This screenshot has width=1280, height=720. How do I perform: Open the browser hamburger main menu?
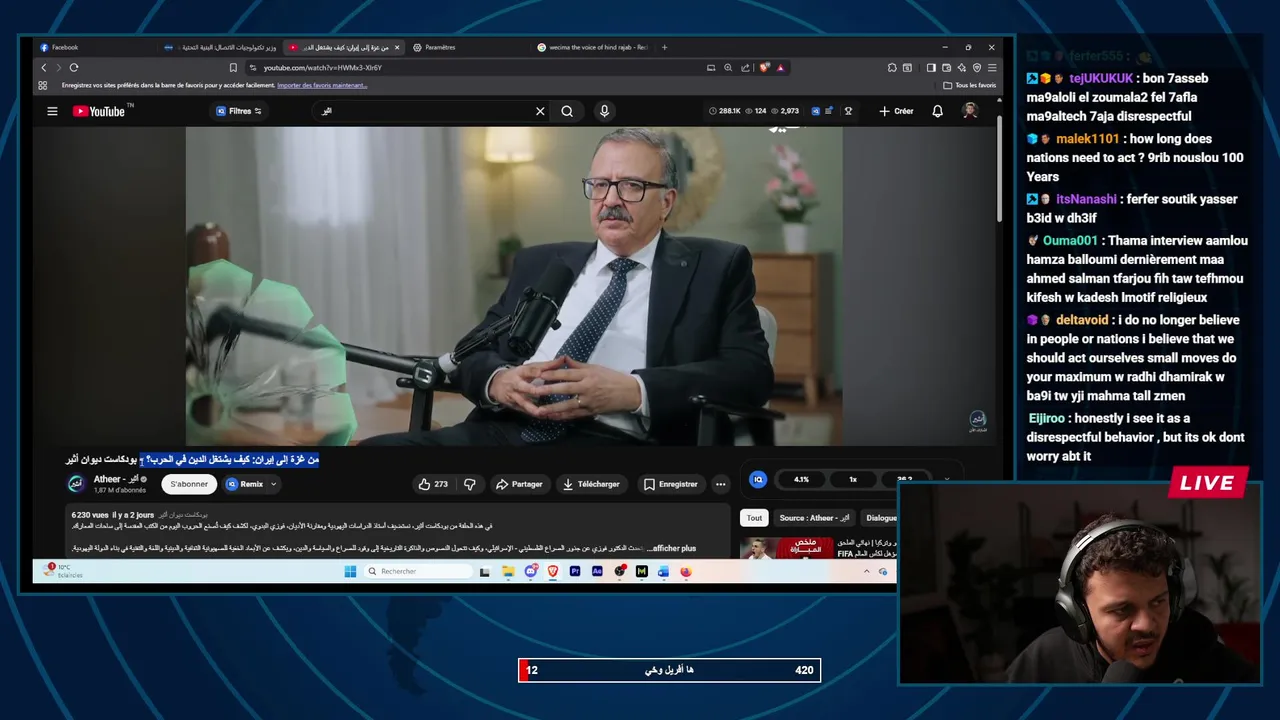pos(991,68)
